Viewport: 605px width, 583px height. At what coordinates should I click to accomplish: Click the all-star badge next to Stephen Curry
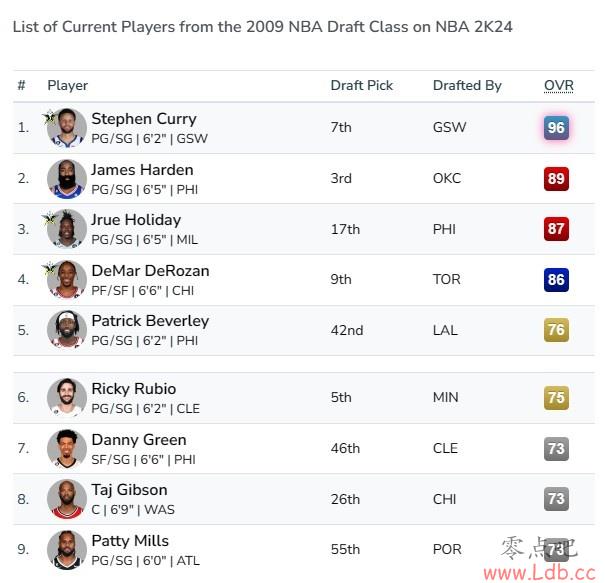click(49, 117)
